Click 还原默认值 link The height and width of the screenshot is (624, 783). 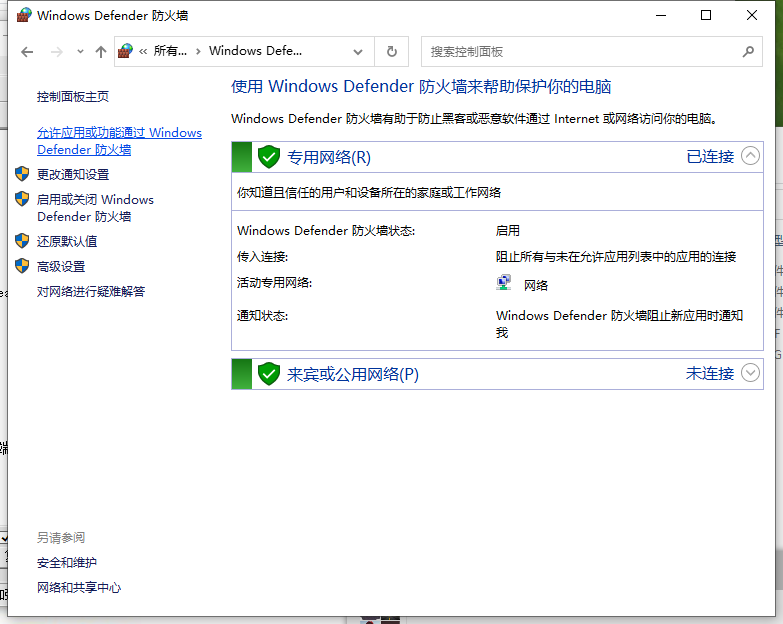tap(67, 241)
